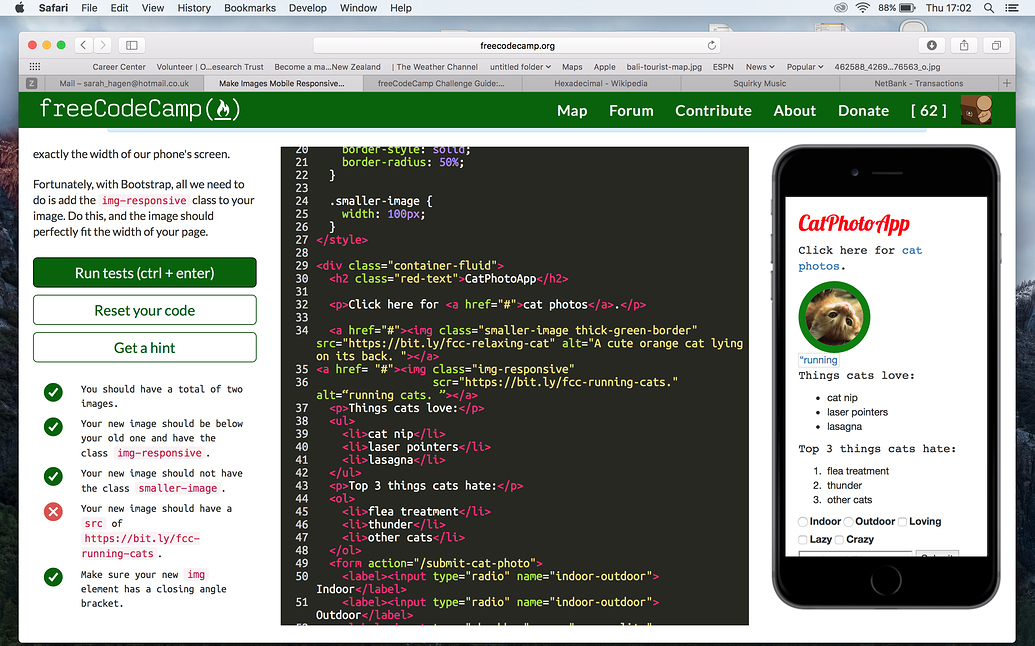Open the bali-tourist-map.jpg bookmark
Screen dimensions: 1035x646
(x=664, y=67)
